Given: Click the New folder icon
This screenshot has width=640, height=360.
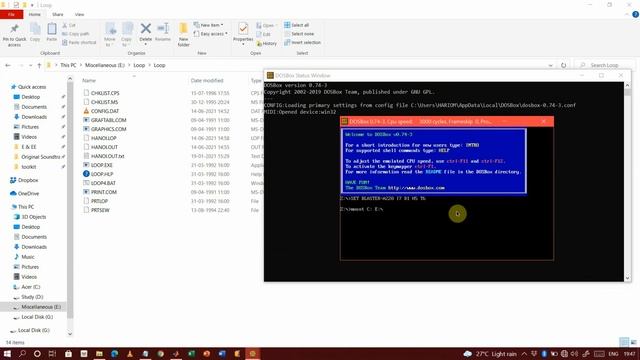Looking at the screenshot, I should pyautogui.click(x=184, y=35).
